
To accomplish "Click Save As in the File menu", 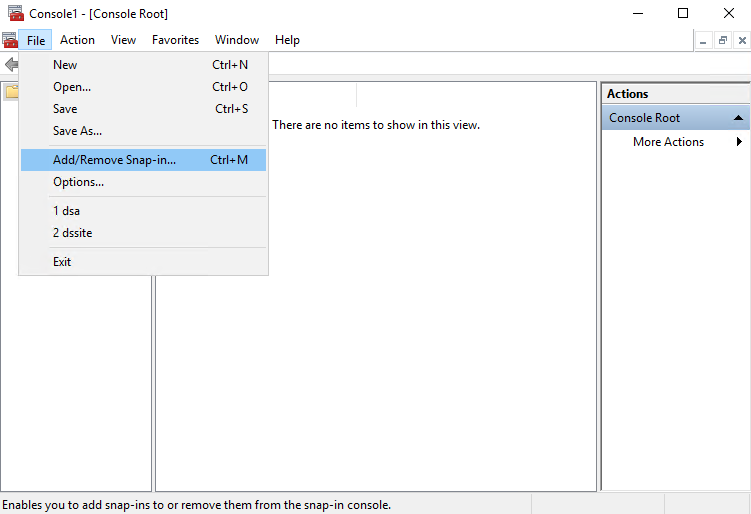I will pos(77,130).
